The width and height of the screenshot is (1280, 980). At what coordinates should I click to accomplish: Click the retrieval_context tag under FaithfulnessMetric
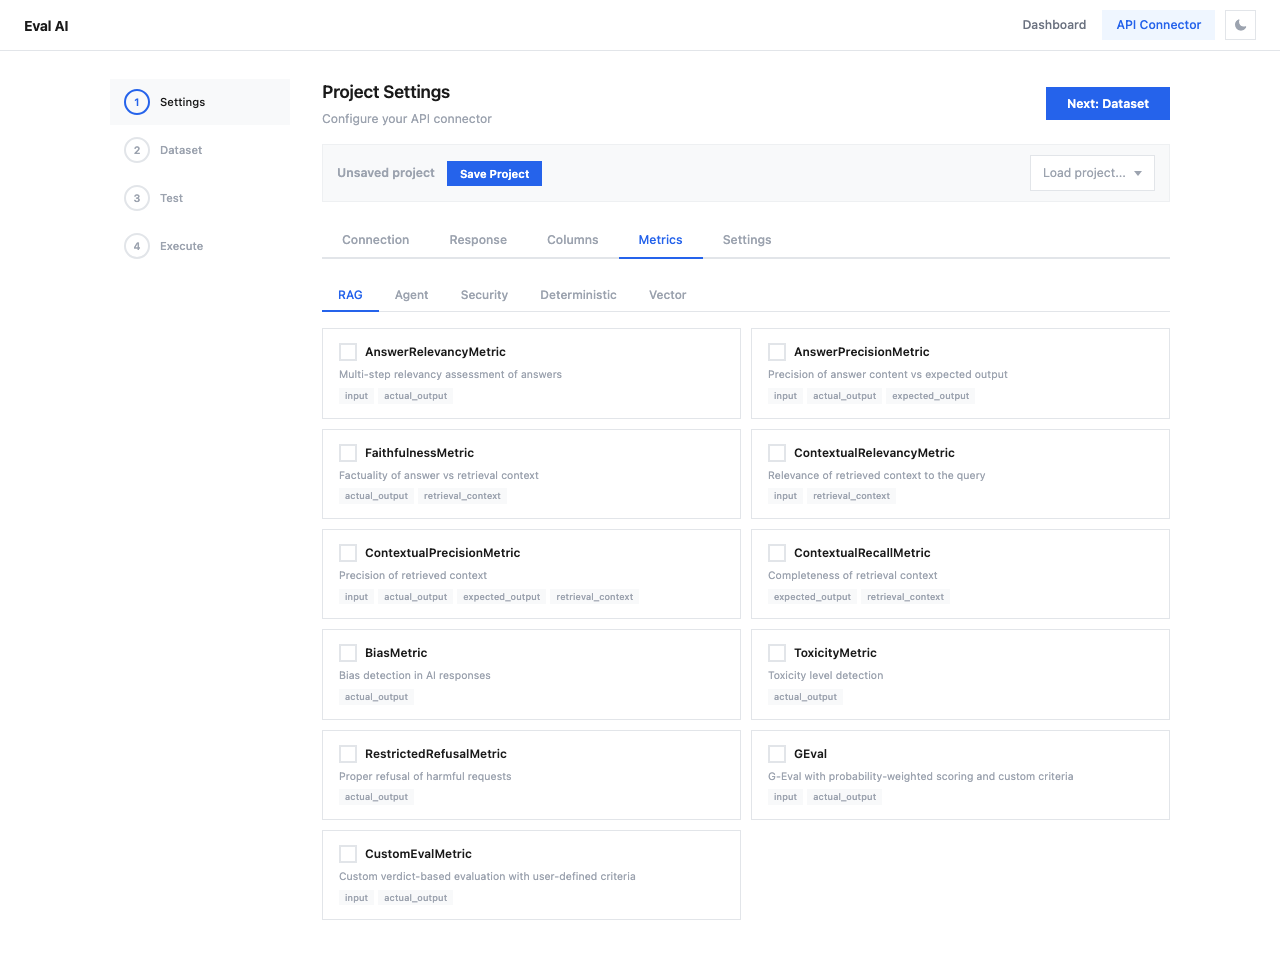coord(462,495)
